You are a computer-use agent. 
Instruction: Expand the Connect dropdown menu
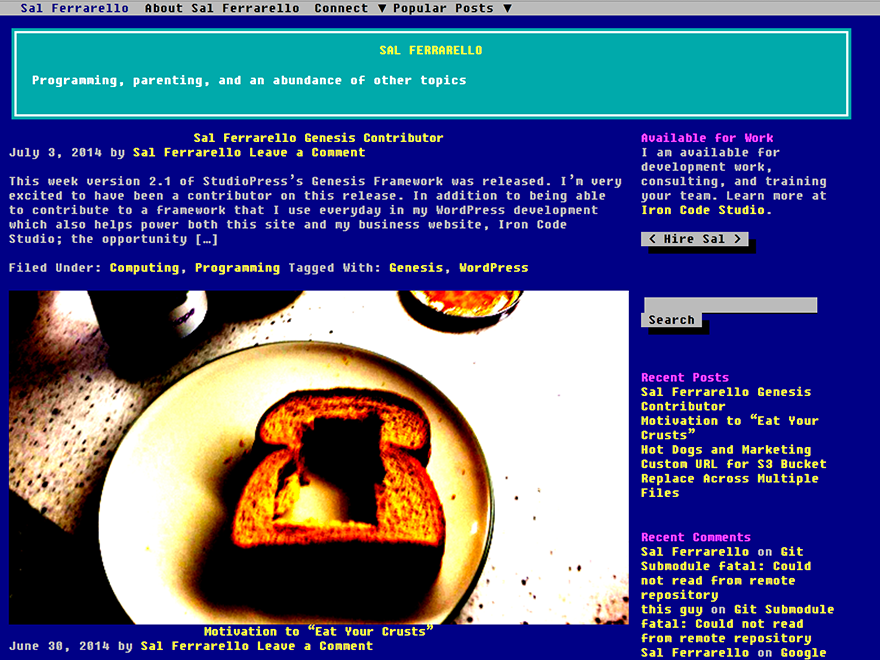[x=350, y=8]
